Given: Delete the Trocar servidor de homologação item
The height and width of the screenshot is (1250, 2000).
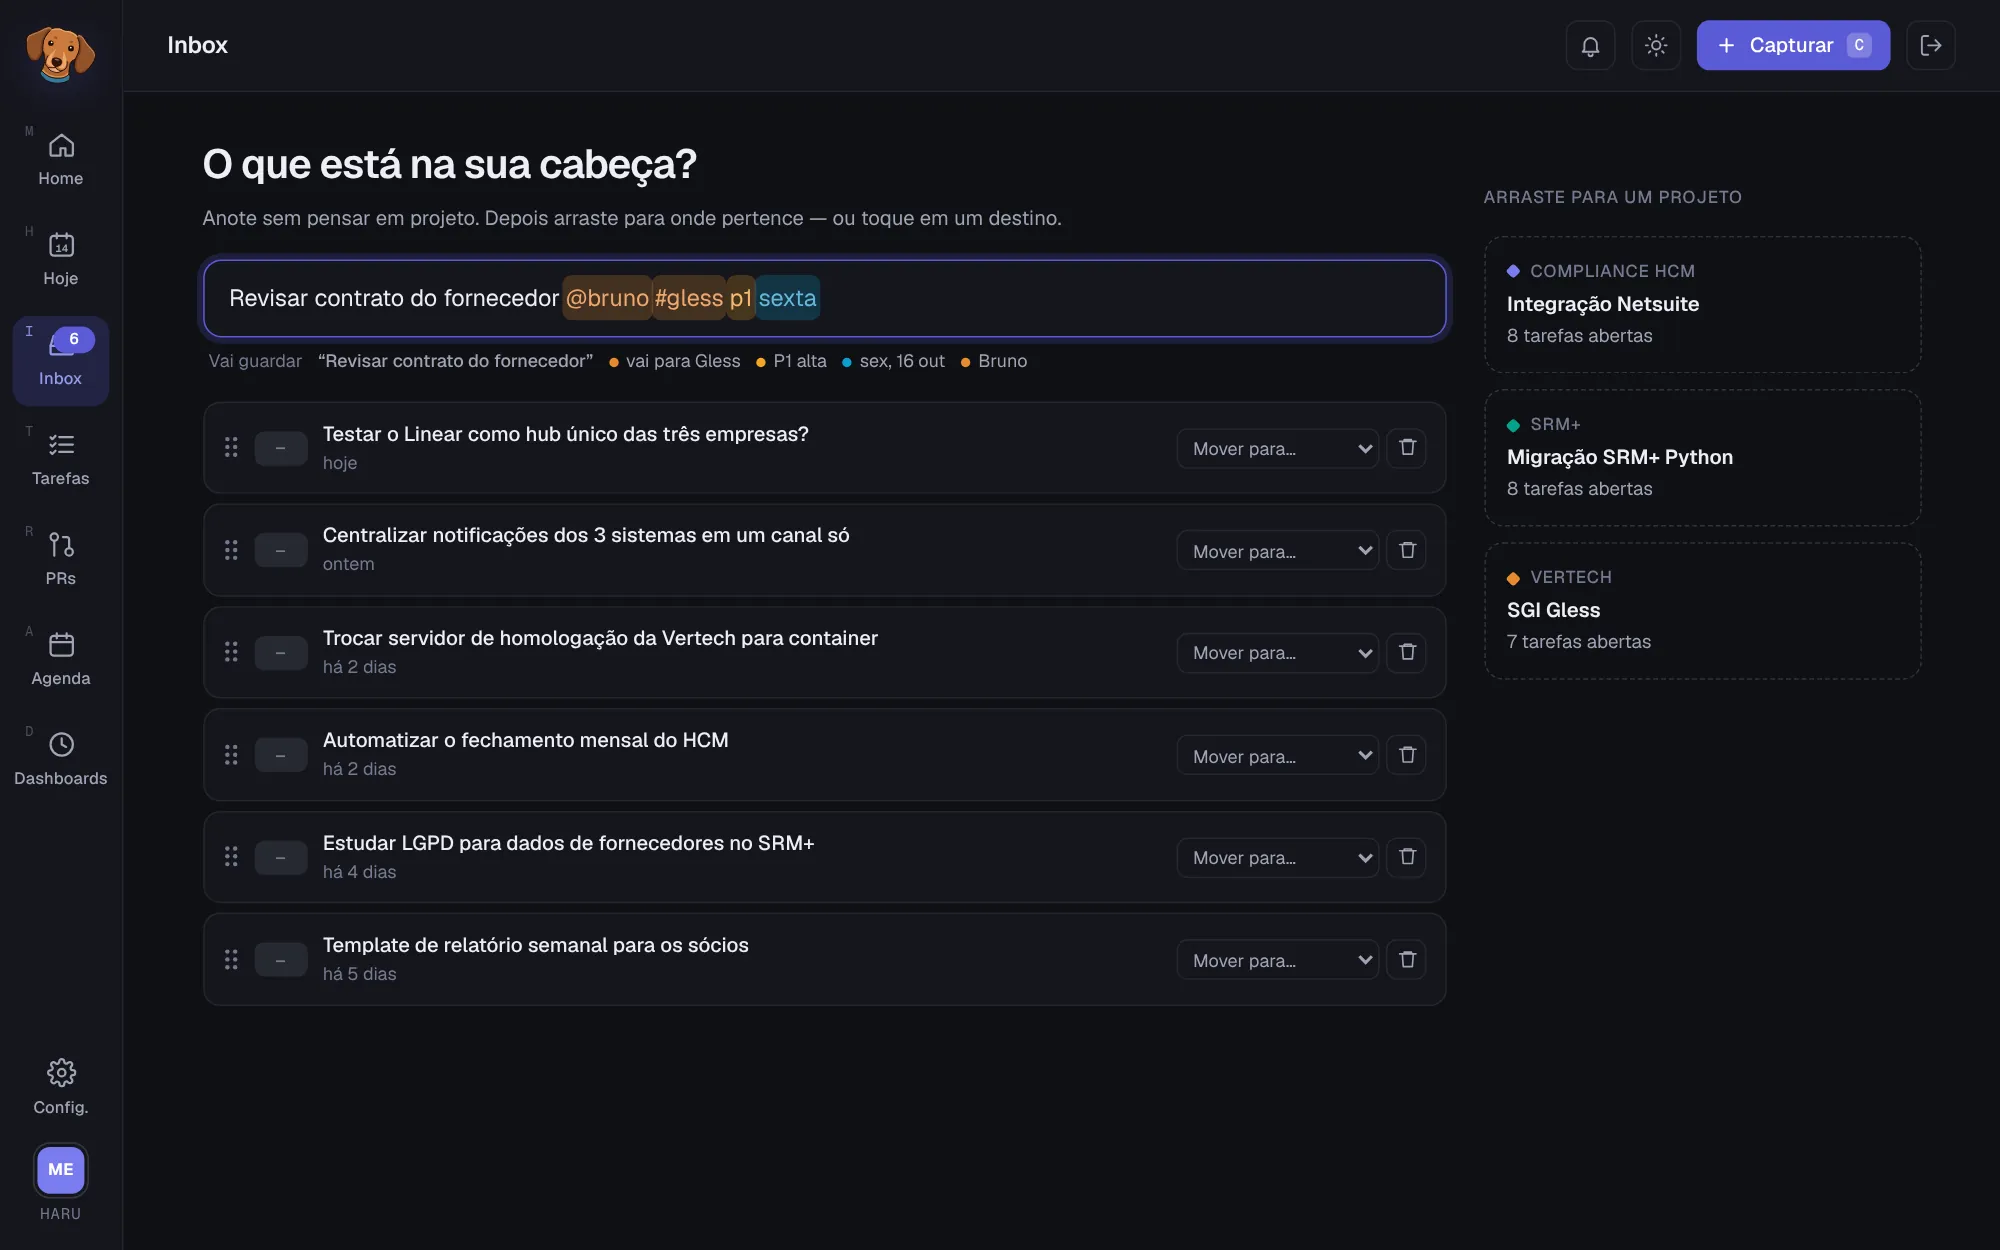Looking at the screenshot, I should tap(1407, 652).
